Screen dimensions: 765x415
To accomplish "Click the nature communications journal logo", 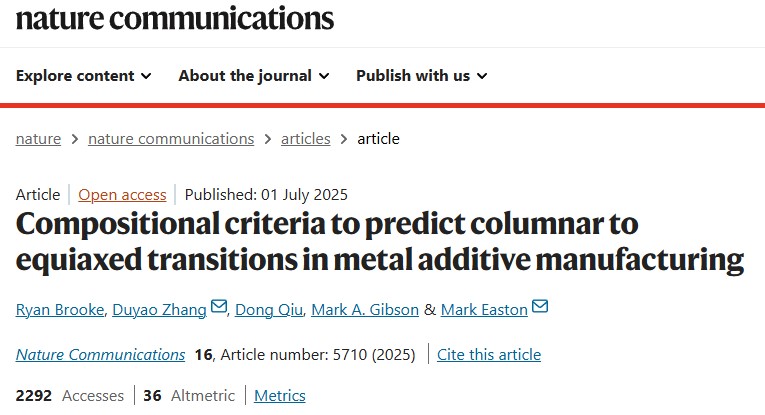I will (175, 17).
